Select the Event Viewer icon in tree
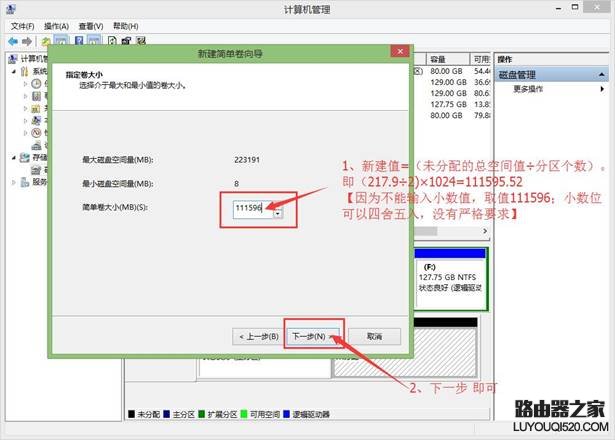Viewport: 615px width, 440px height. click(x=36, y=96)
